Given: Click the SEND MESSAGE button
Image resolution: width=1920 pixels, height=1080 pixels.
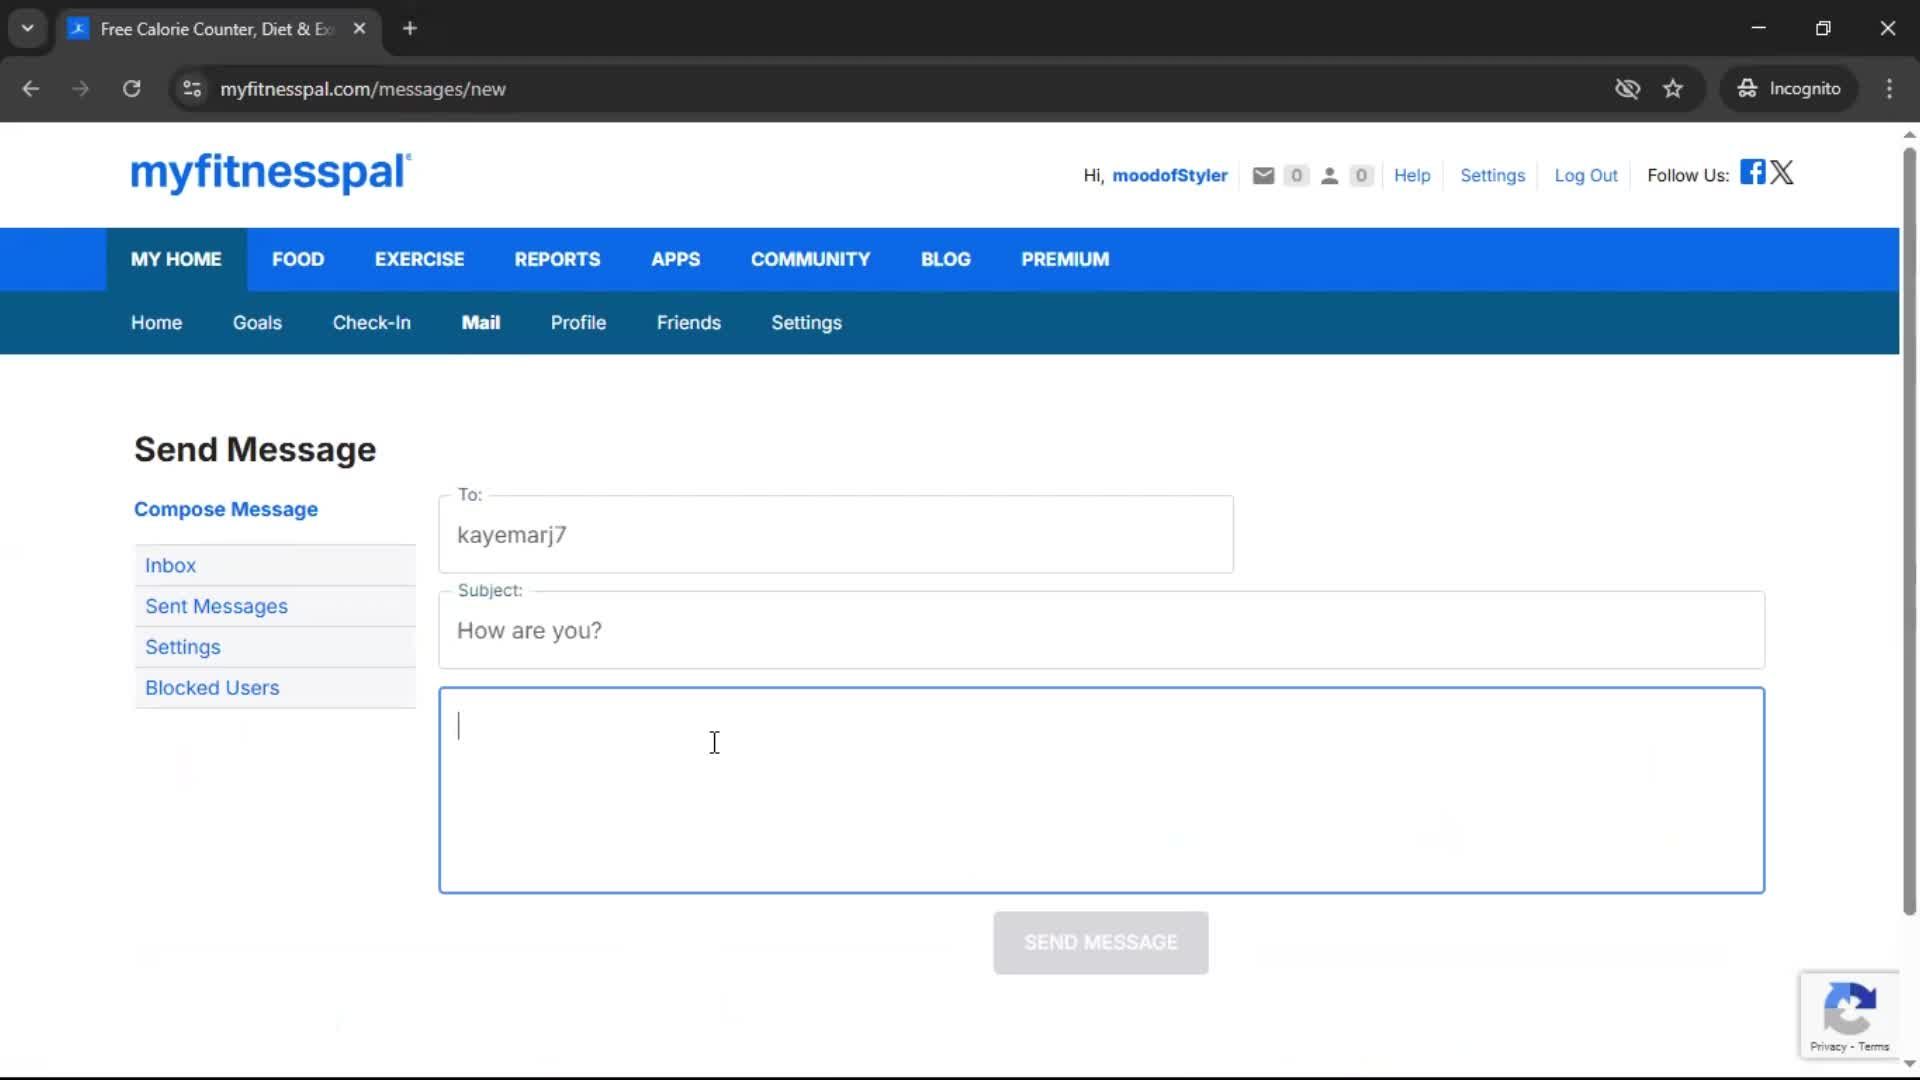Looking at the screenshot, I should click(x=1100, y=942).
